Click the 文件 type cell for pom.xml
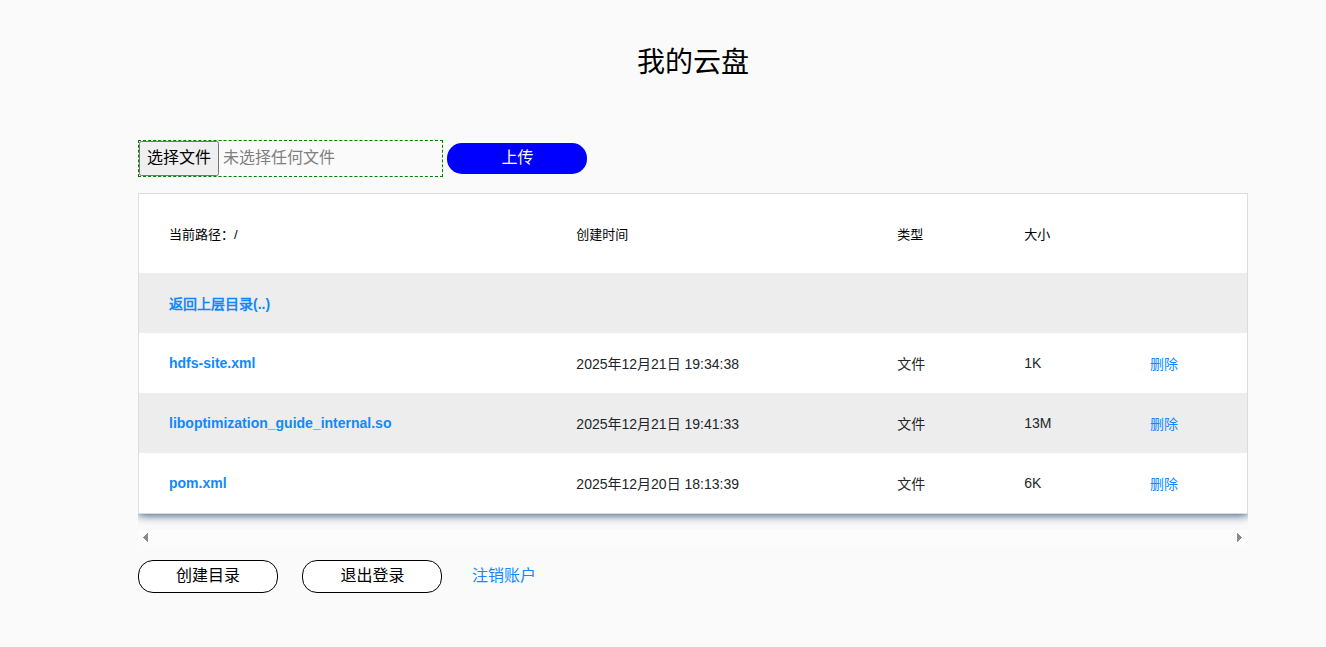The width and height of the screenshot is (1326, 647). 911,484
